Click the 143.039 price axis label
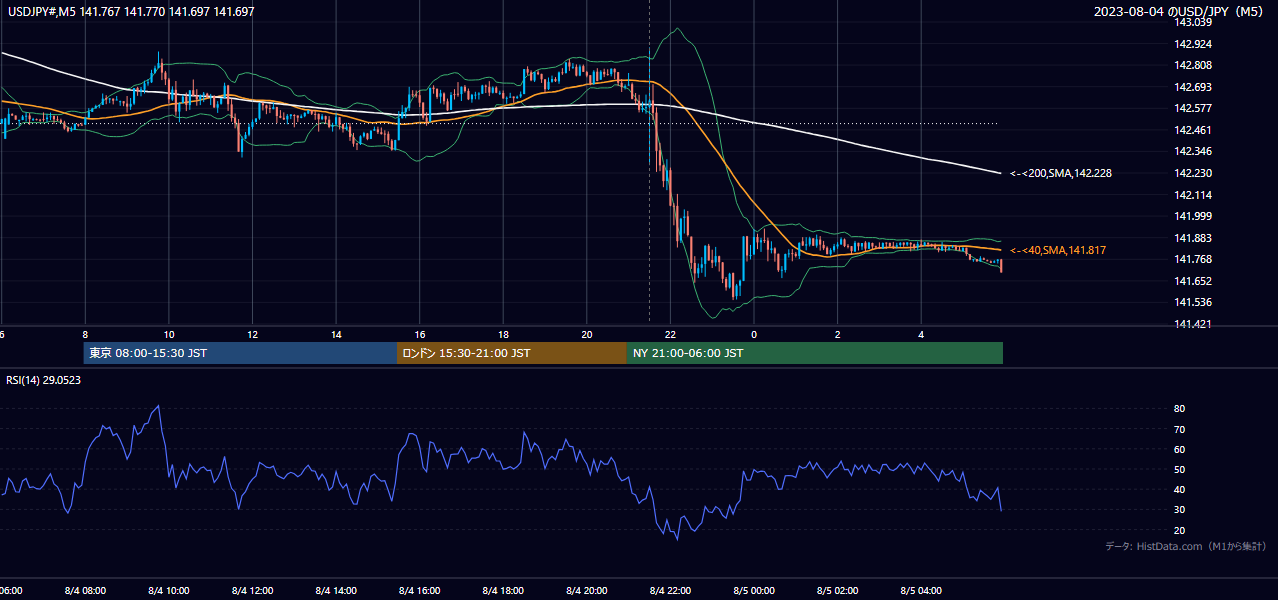 tap(1193, 22)
